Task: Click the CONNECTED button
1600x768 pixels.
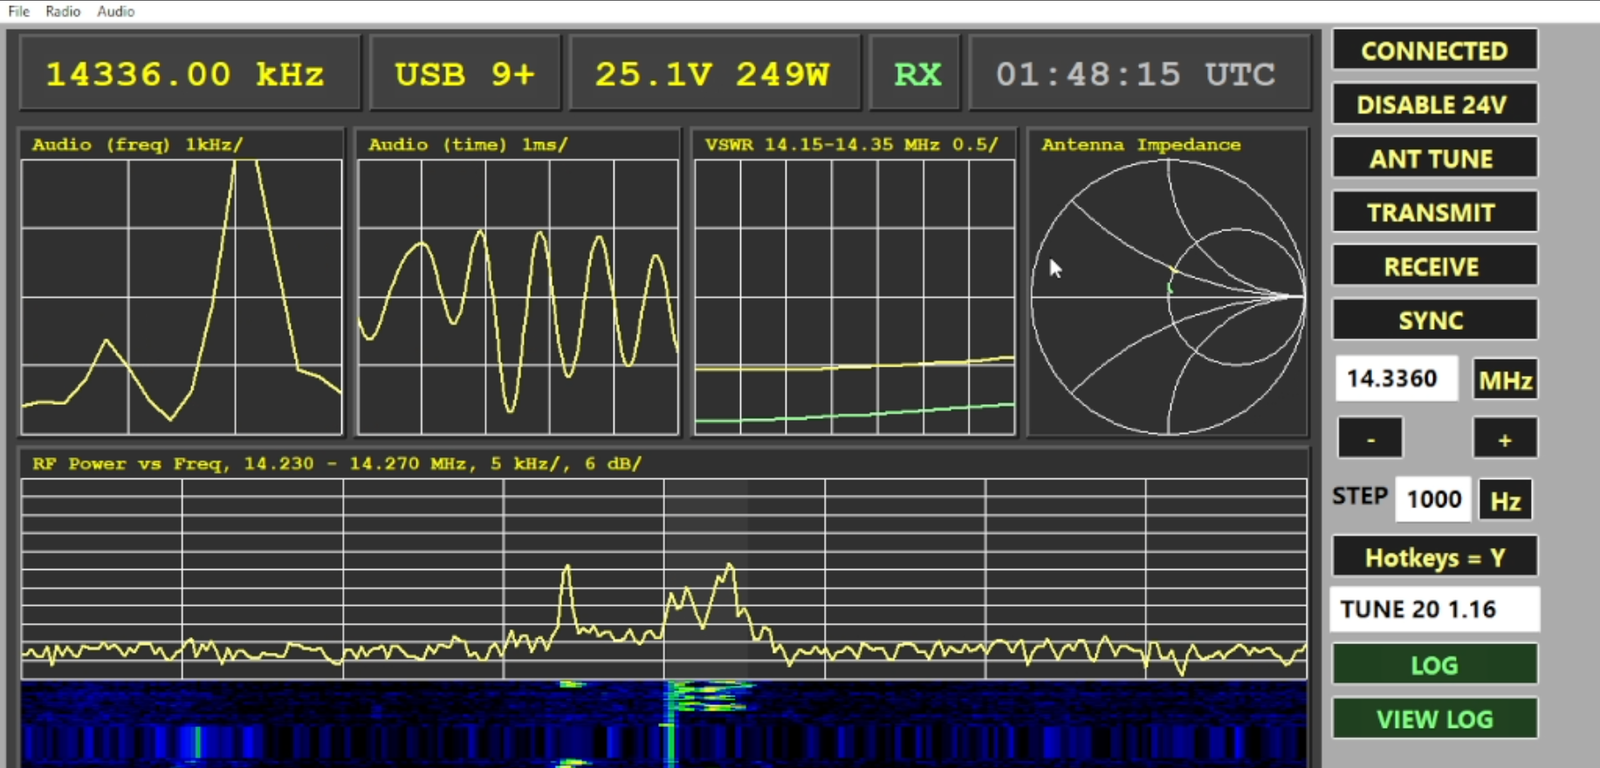Action: (x=1434, y=51)
